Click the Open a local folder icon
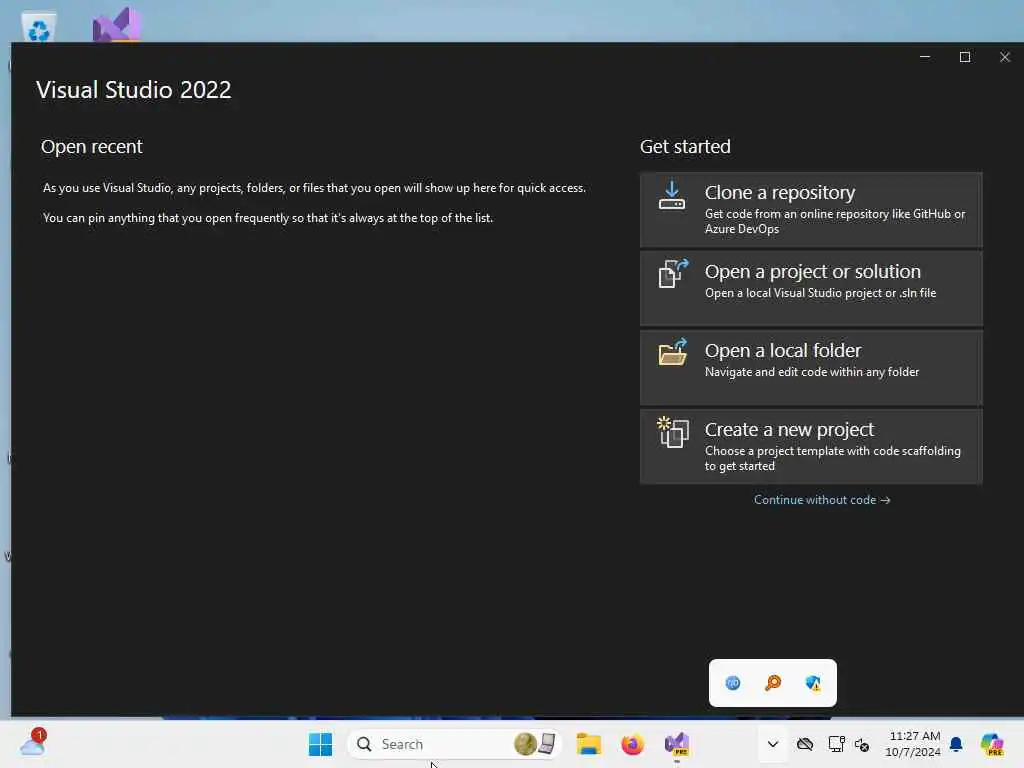The height and width of the screenshot is (768, 1024). [673, 353]
